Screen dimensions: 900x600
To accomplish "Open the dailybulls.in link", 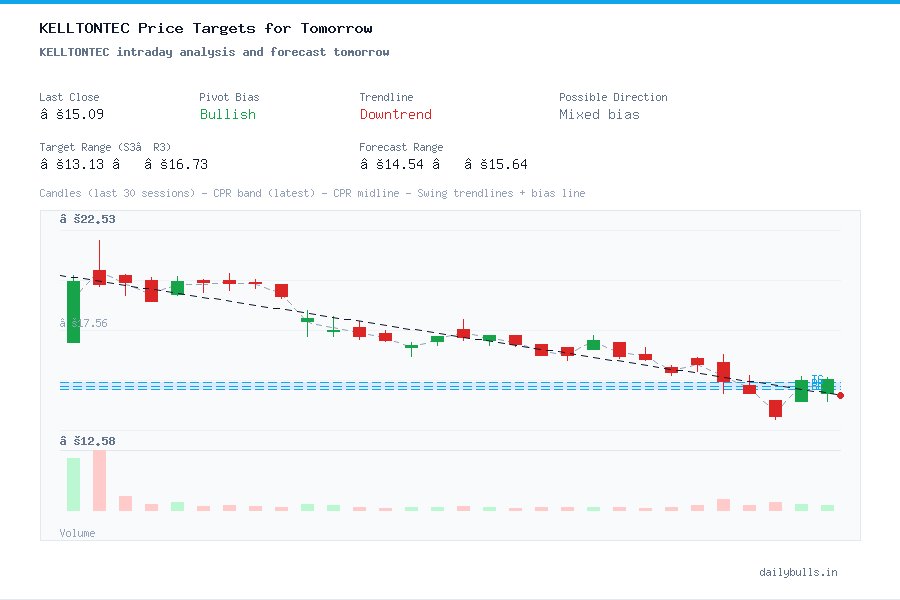I will click(798, 572).
